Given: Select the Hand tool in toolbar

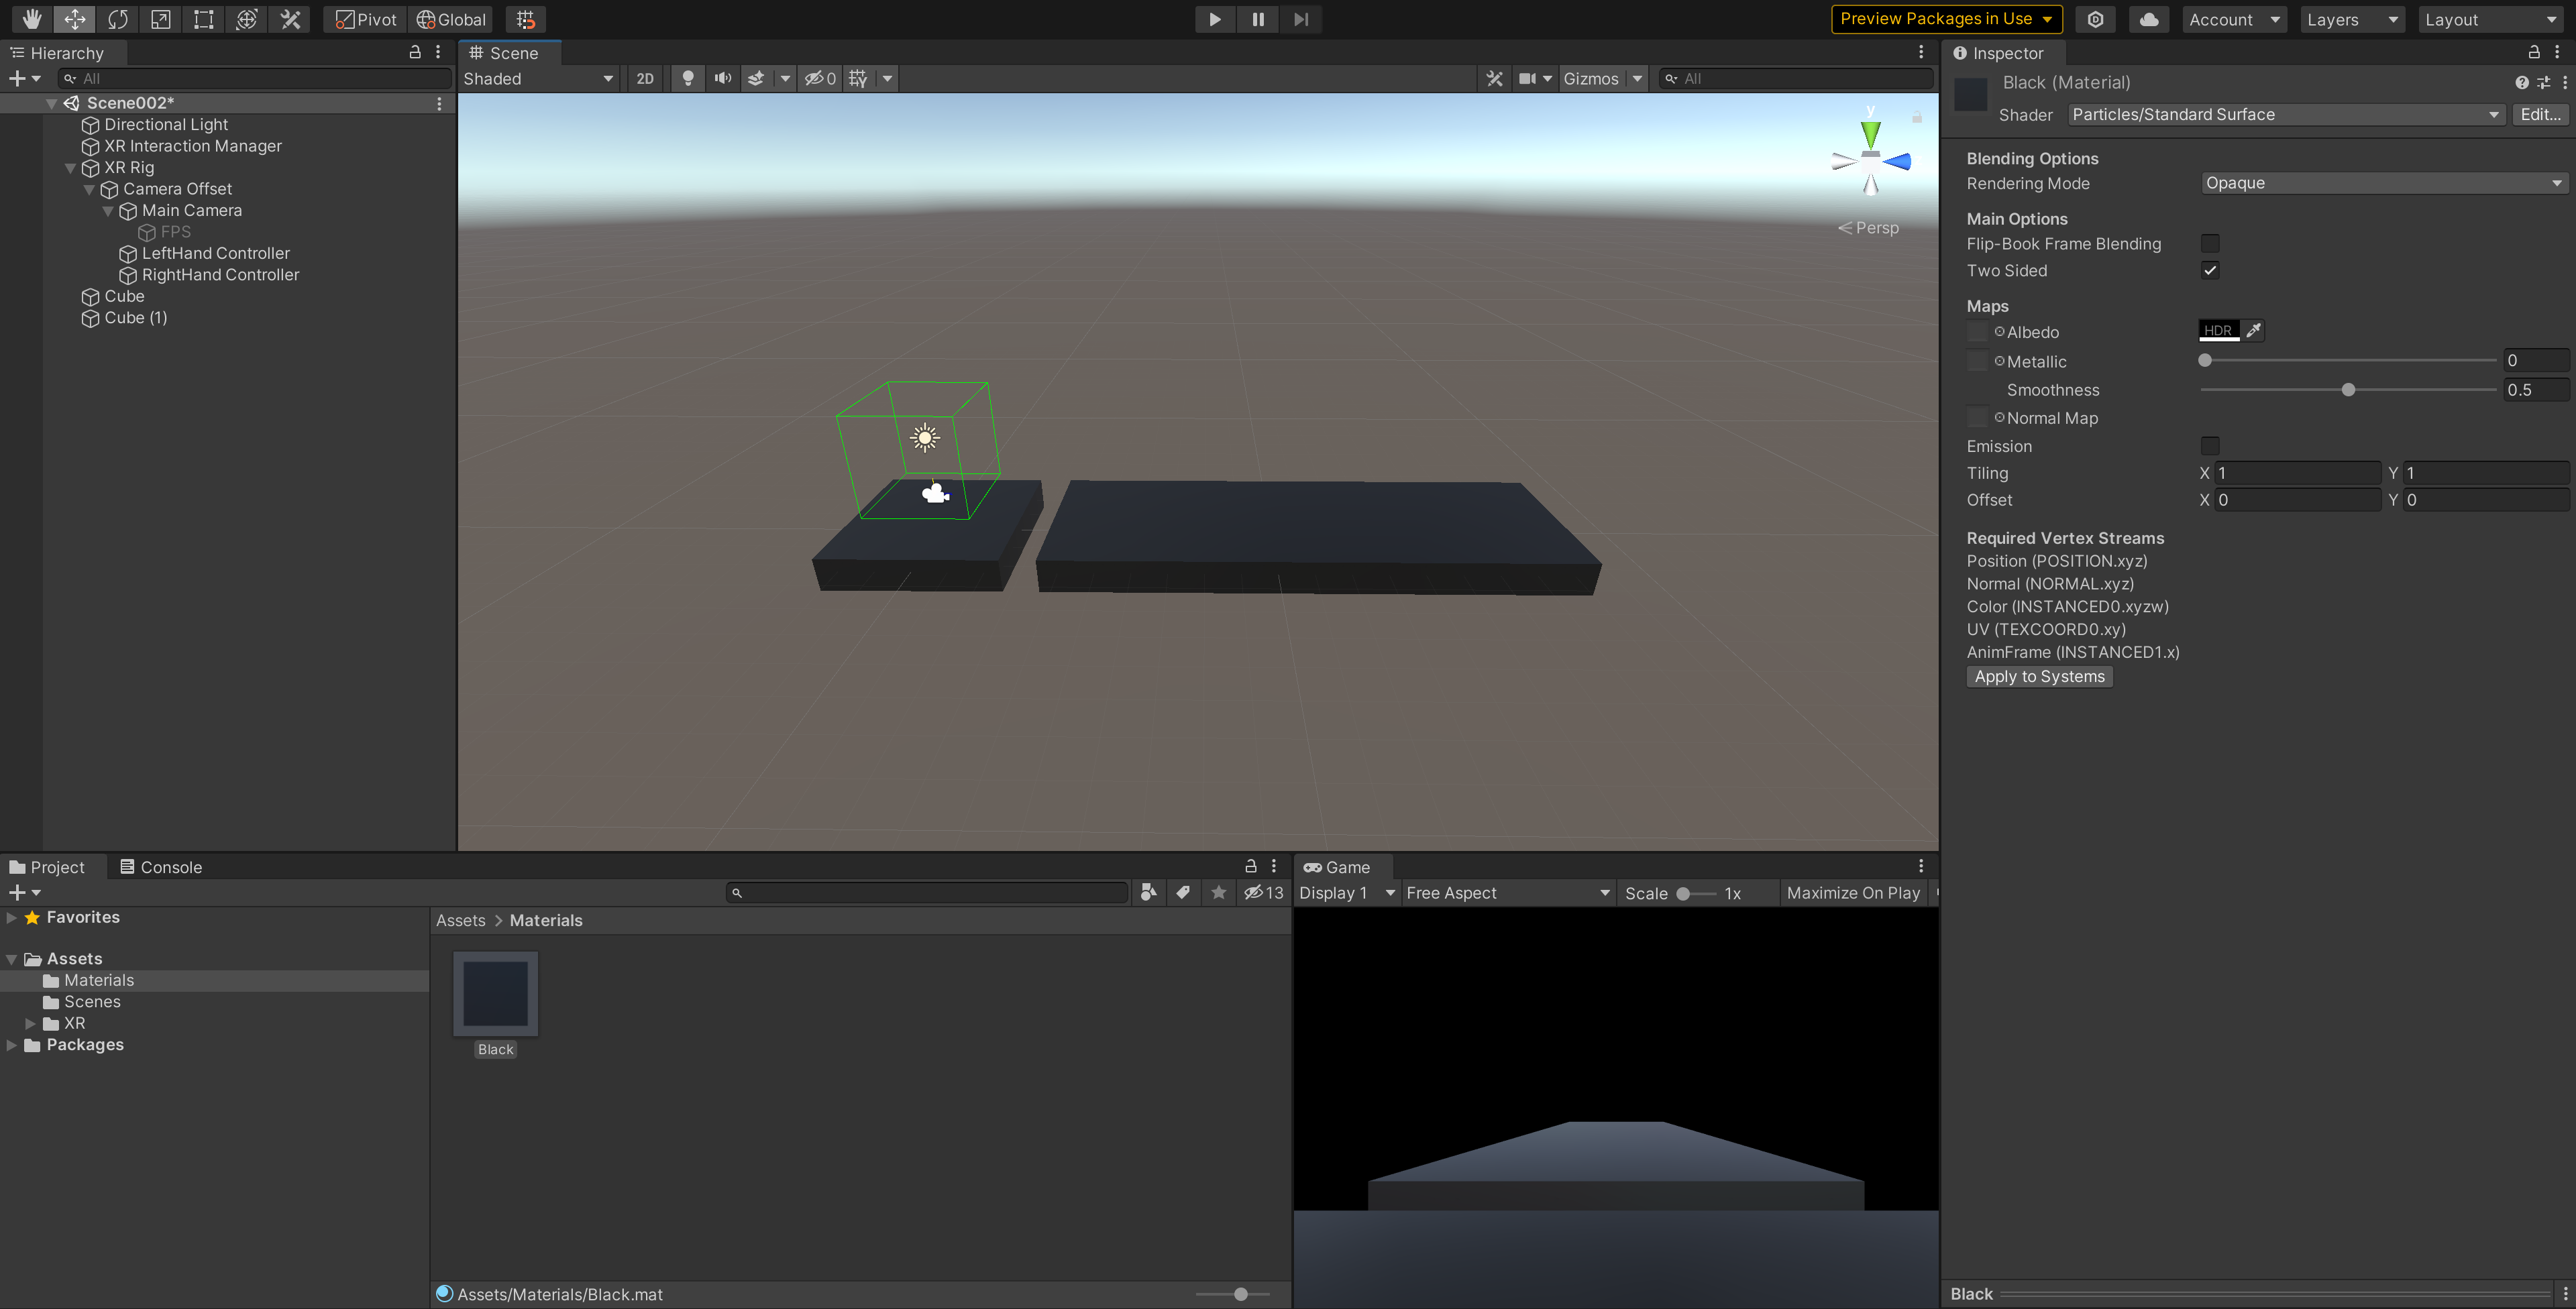Looking at the screenshot, I should (x=32, y=19).
